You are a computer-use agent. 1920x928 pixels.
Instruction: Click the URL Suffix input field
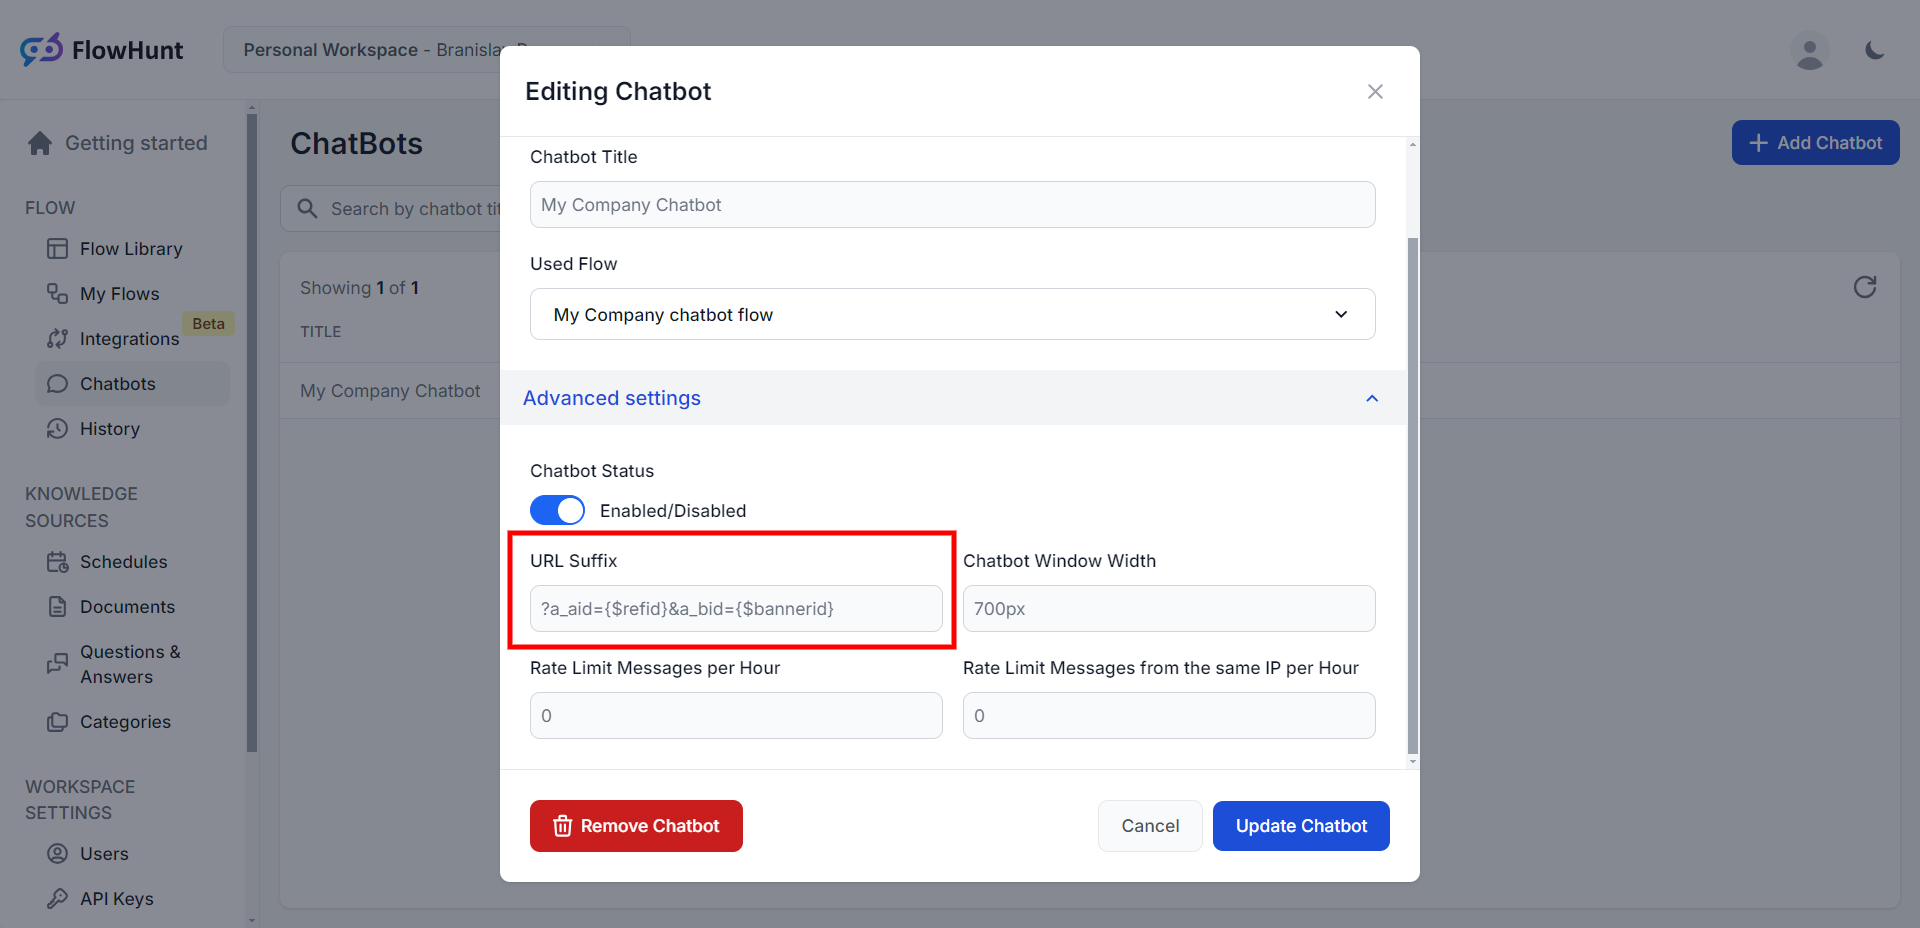point(736,609)
